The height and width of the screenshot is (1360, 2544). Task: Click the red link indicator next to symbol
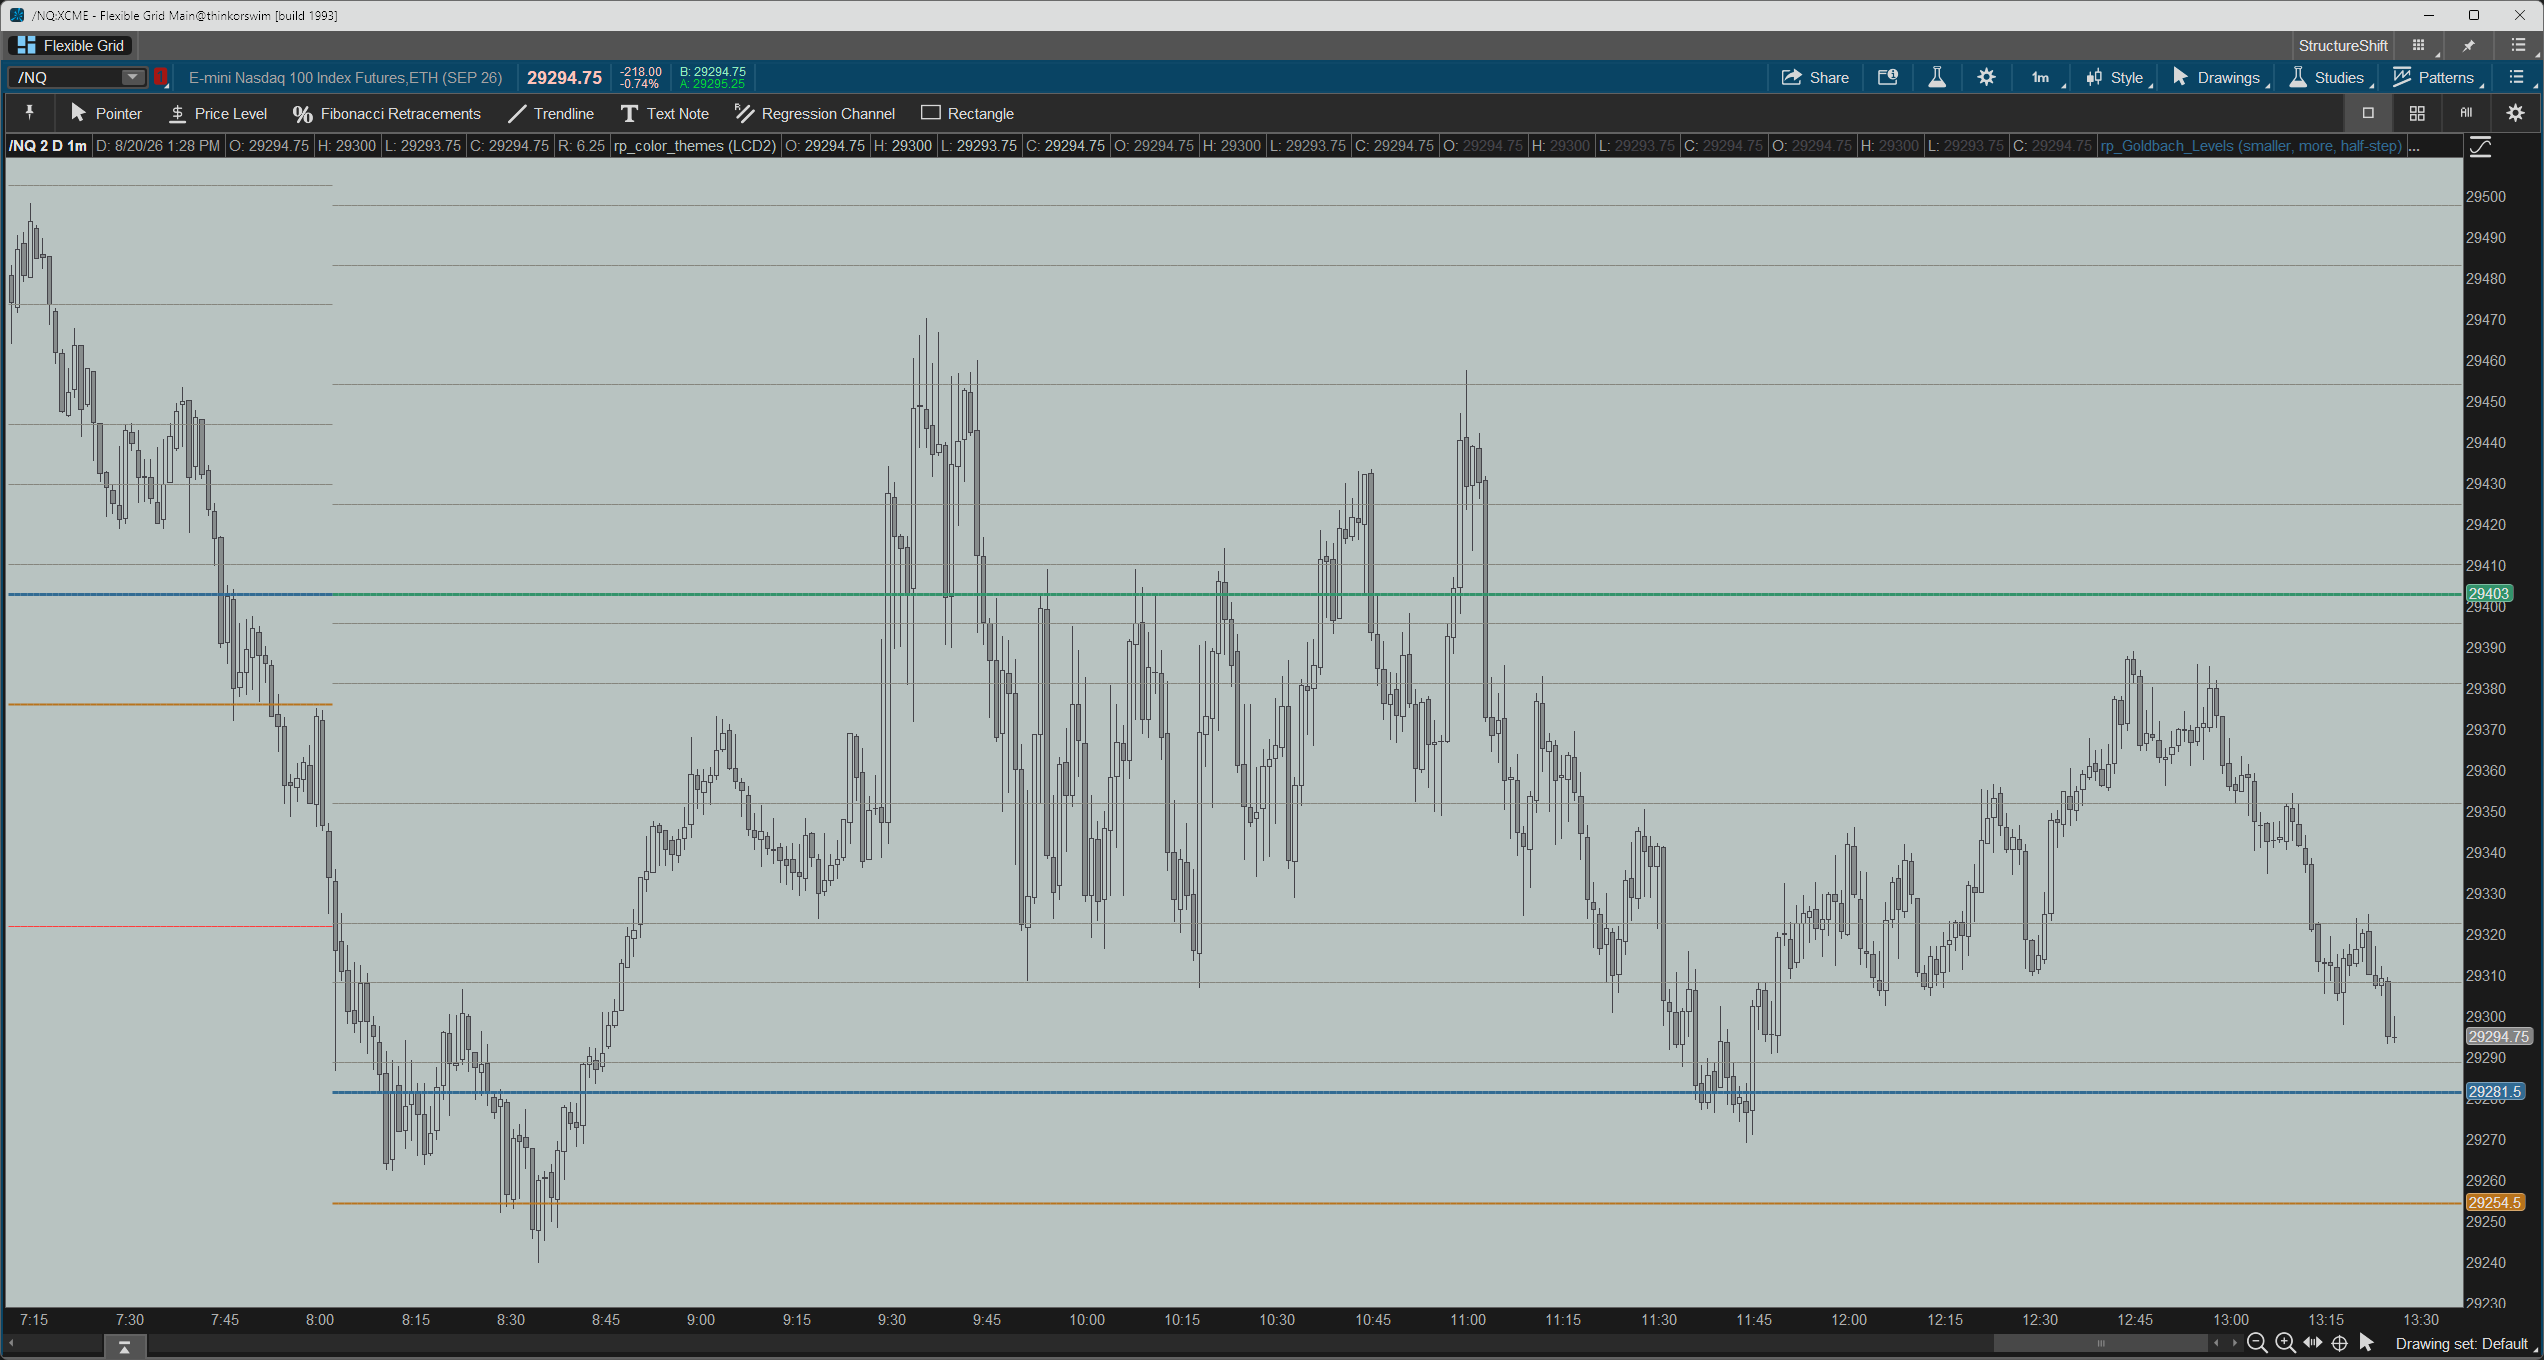pyautogui.click(x=160, y=77)
